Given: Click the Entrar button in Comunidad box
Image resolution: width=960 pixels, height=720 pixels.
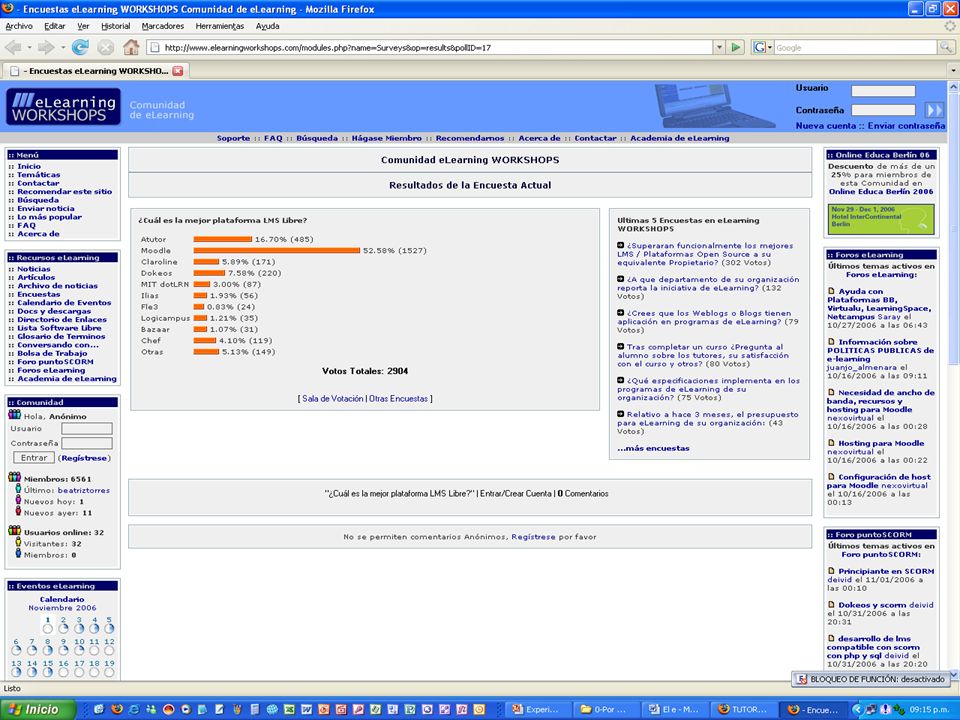Looking at the screenshot, I should [x=34, y=457].
